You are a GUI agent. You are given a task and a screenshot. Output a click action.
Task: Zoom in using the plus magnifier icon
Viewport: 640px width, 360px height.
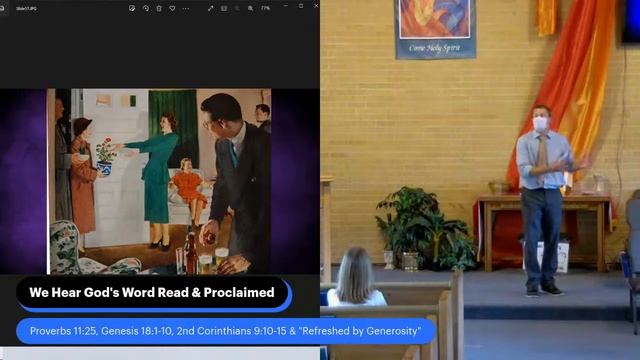coord(250,8)
